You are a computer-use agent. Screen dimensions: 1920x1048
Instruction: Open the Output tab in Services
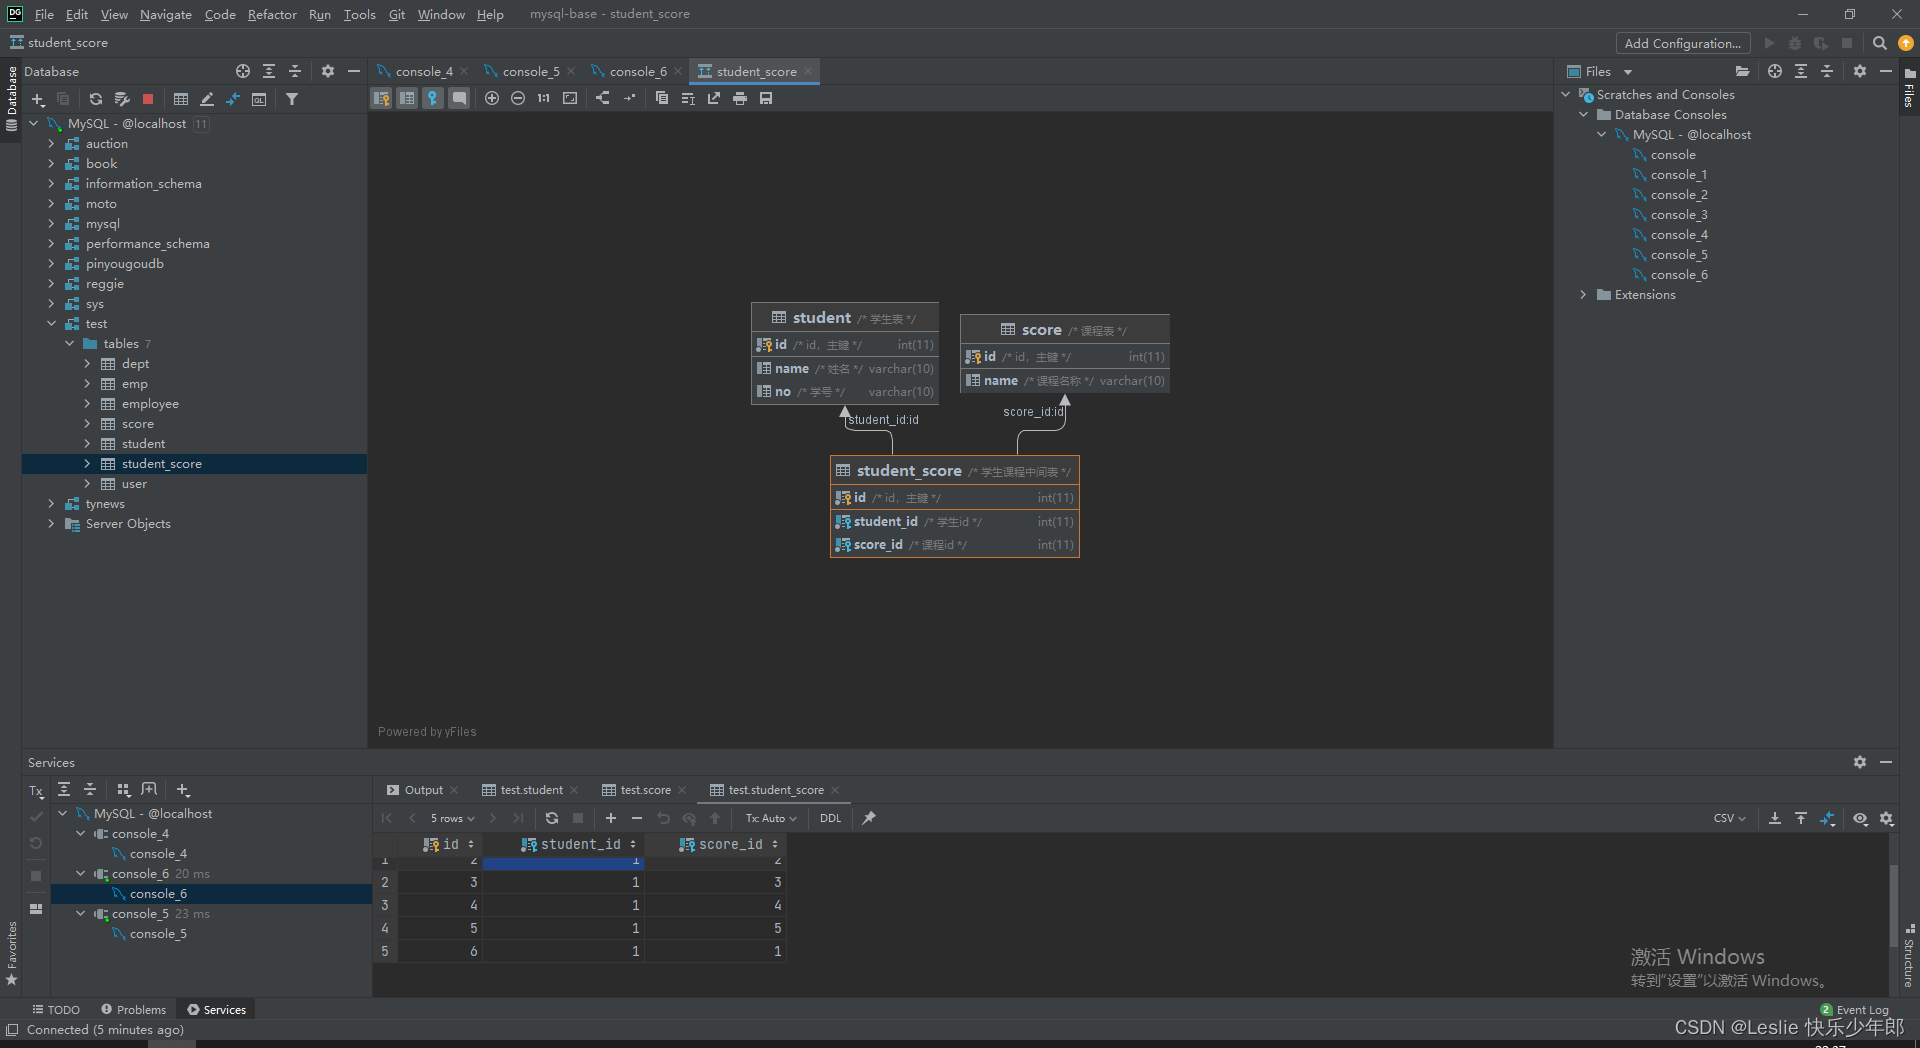coord(423,790)
